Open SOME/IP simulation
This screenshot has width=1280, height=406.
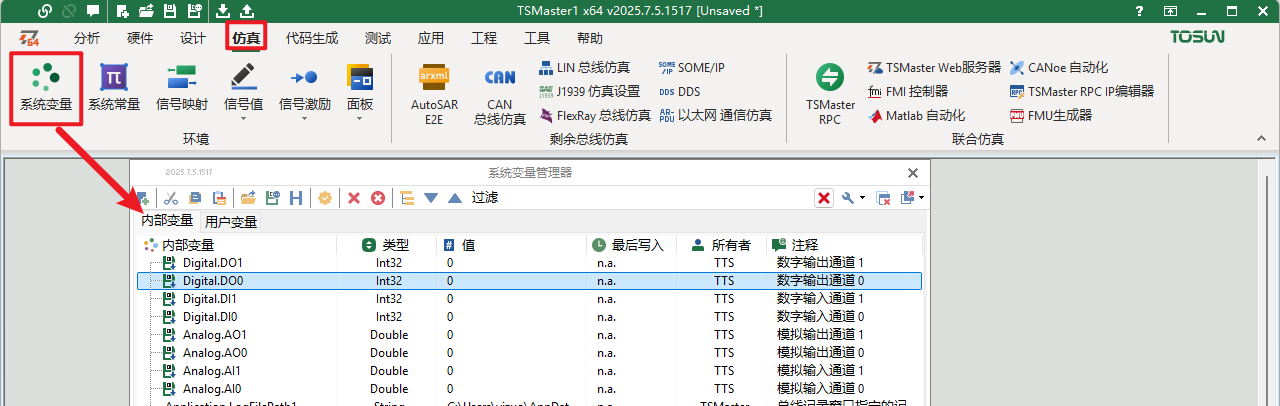pyautogui.click(x=692, y=68)
